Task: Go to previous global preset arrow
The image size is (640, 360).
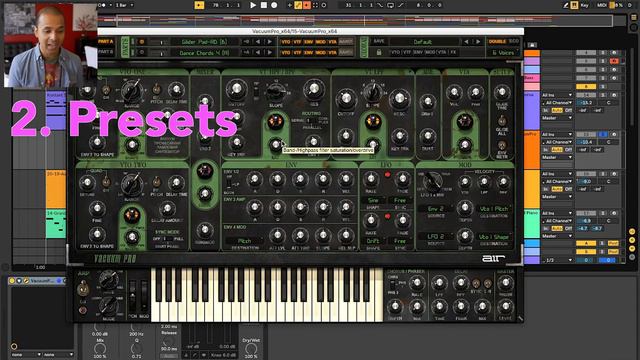Action: coord(467,42)
